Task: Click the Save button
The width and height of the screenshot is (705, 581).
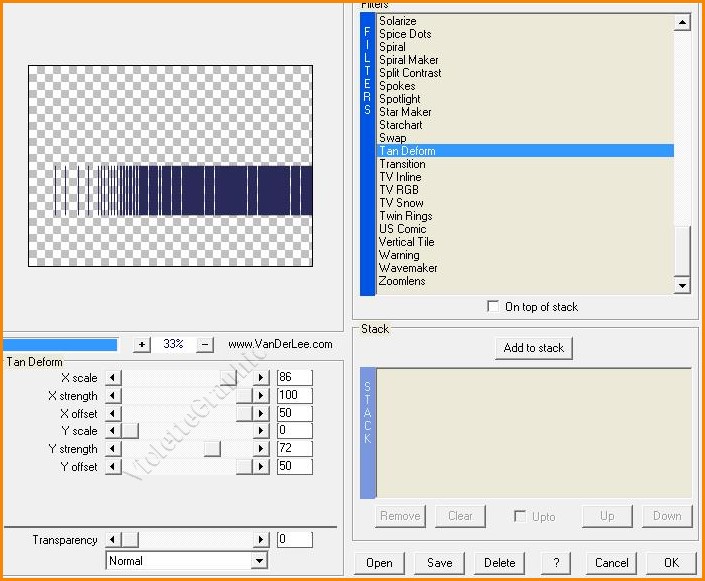Action: [x=440, y=563]
